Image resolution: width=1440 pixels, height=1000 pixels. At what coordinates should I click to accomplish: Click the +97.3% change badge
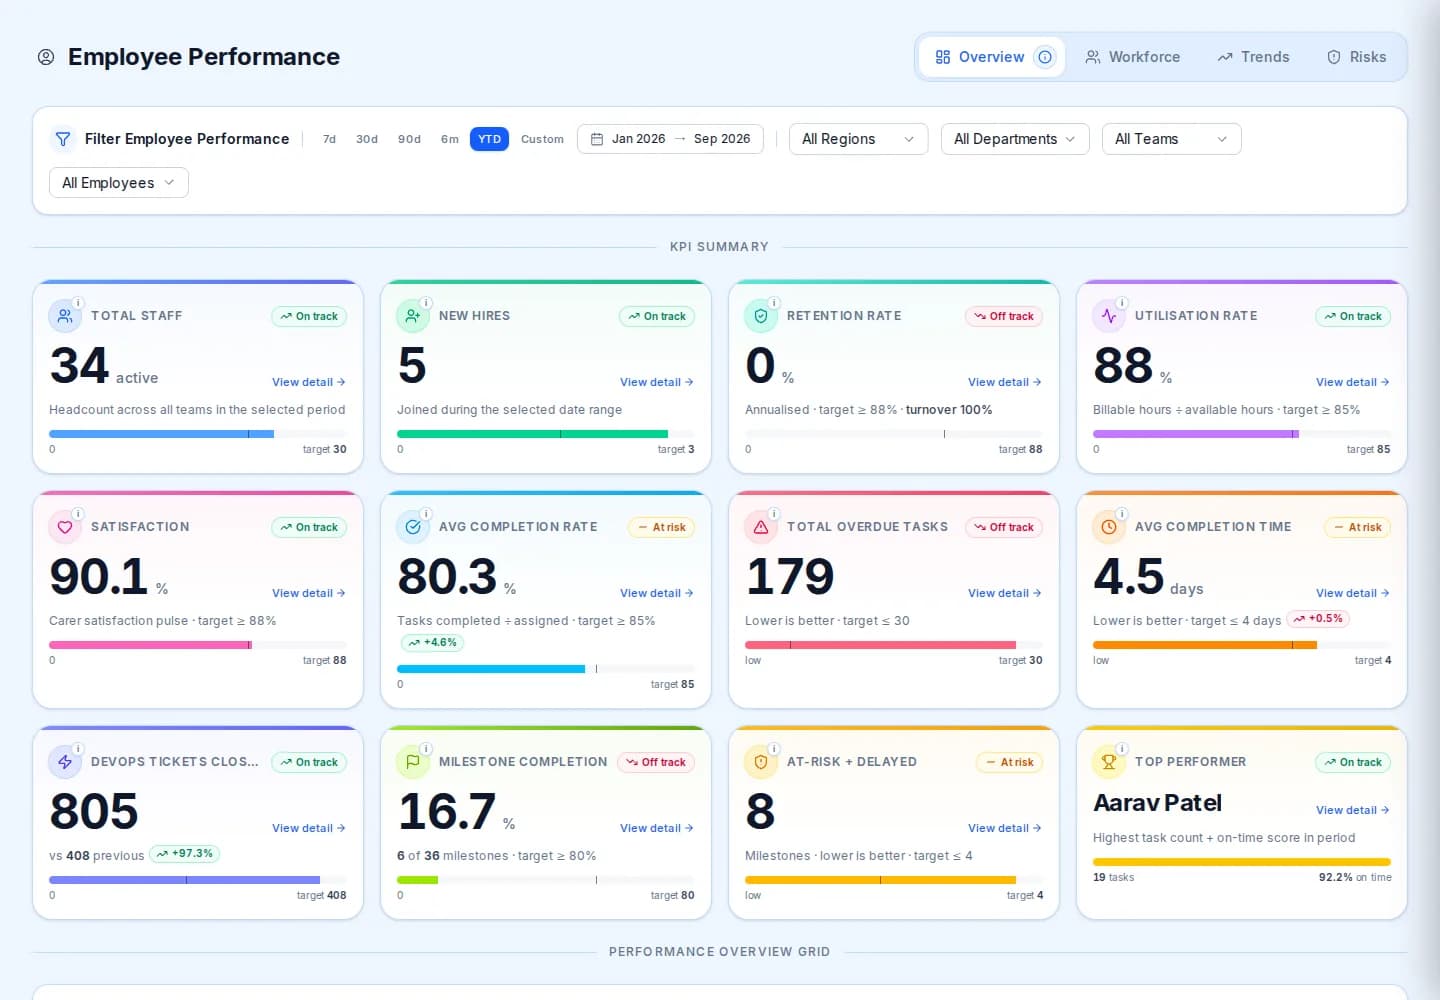[185, 854]
